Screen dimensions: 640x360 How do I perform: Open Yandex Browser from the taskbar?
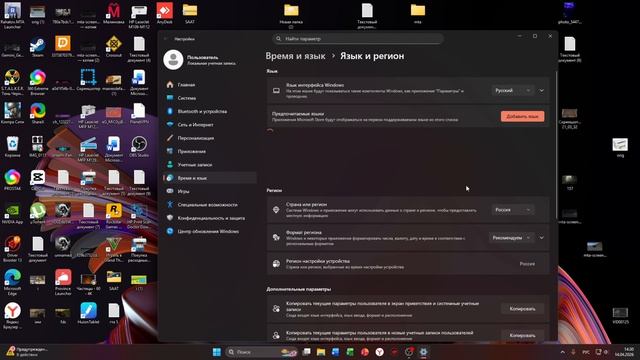[380, 352]
